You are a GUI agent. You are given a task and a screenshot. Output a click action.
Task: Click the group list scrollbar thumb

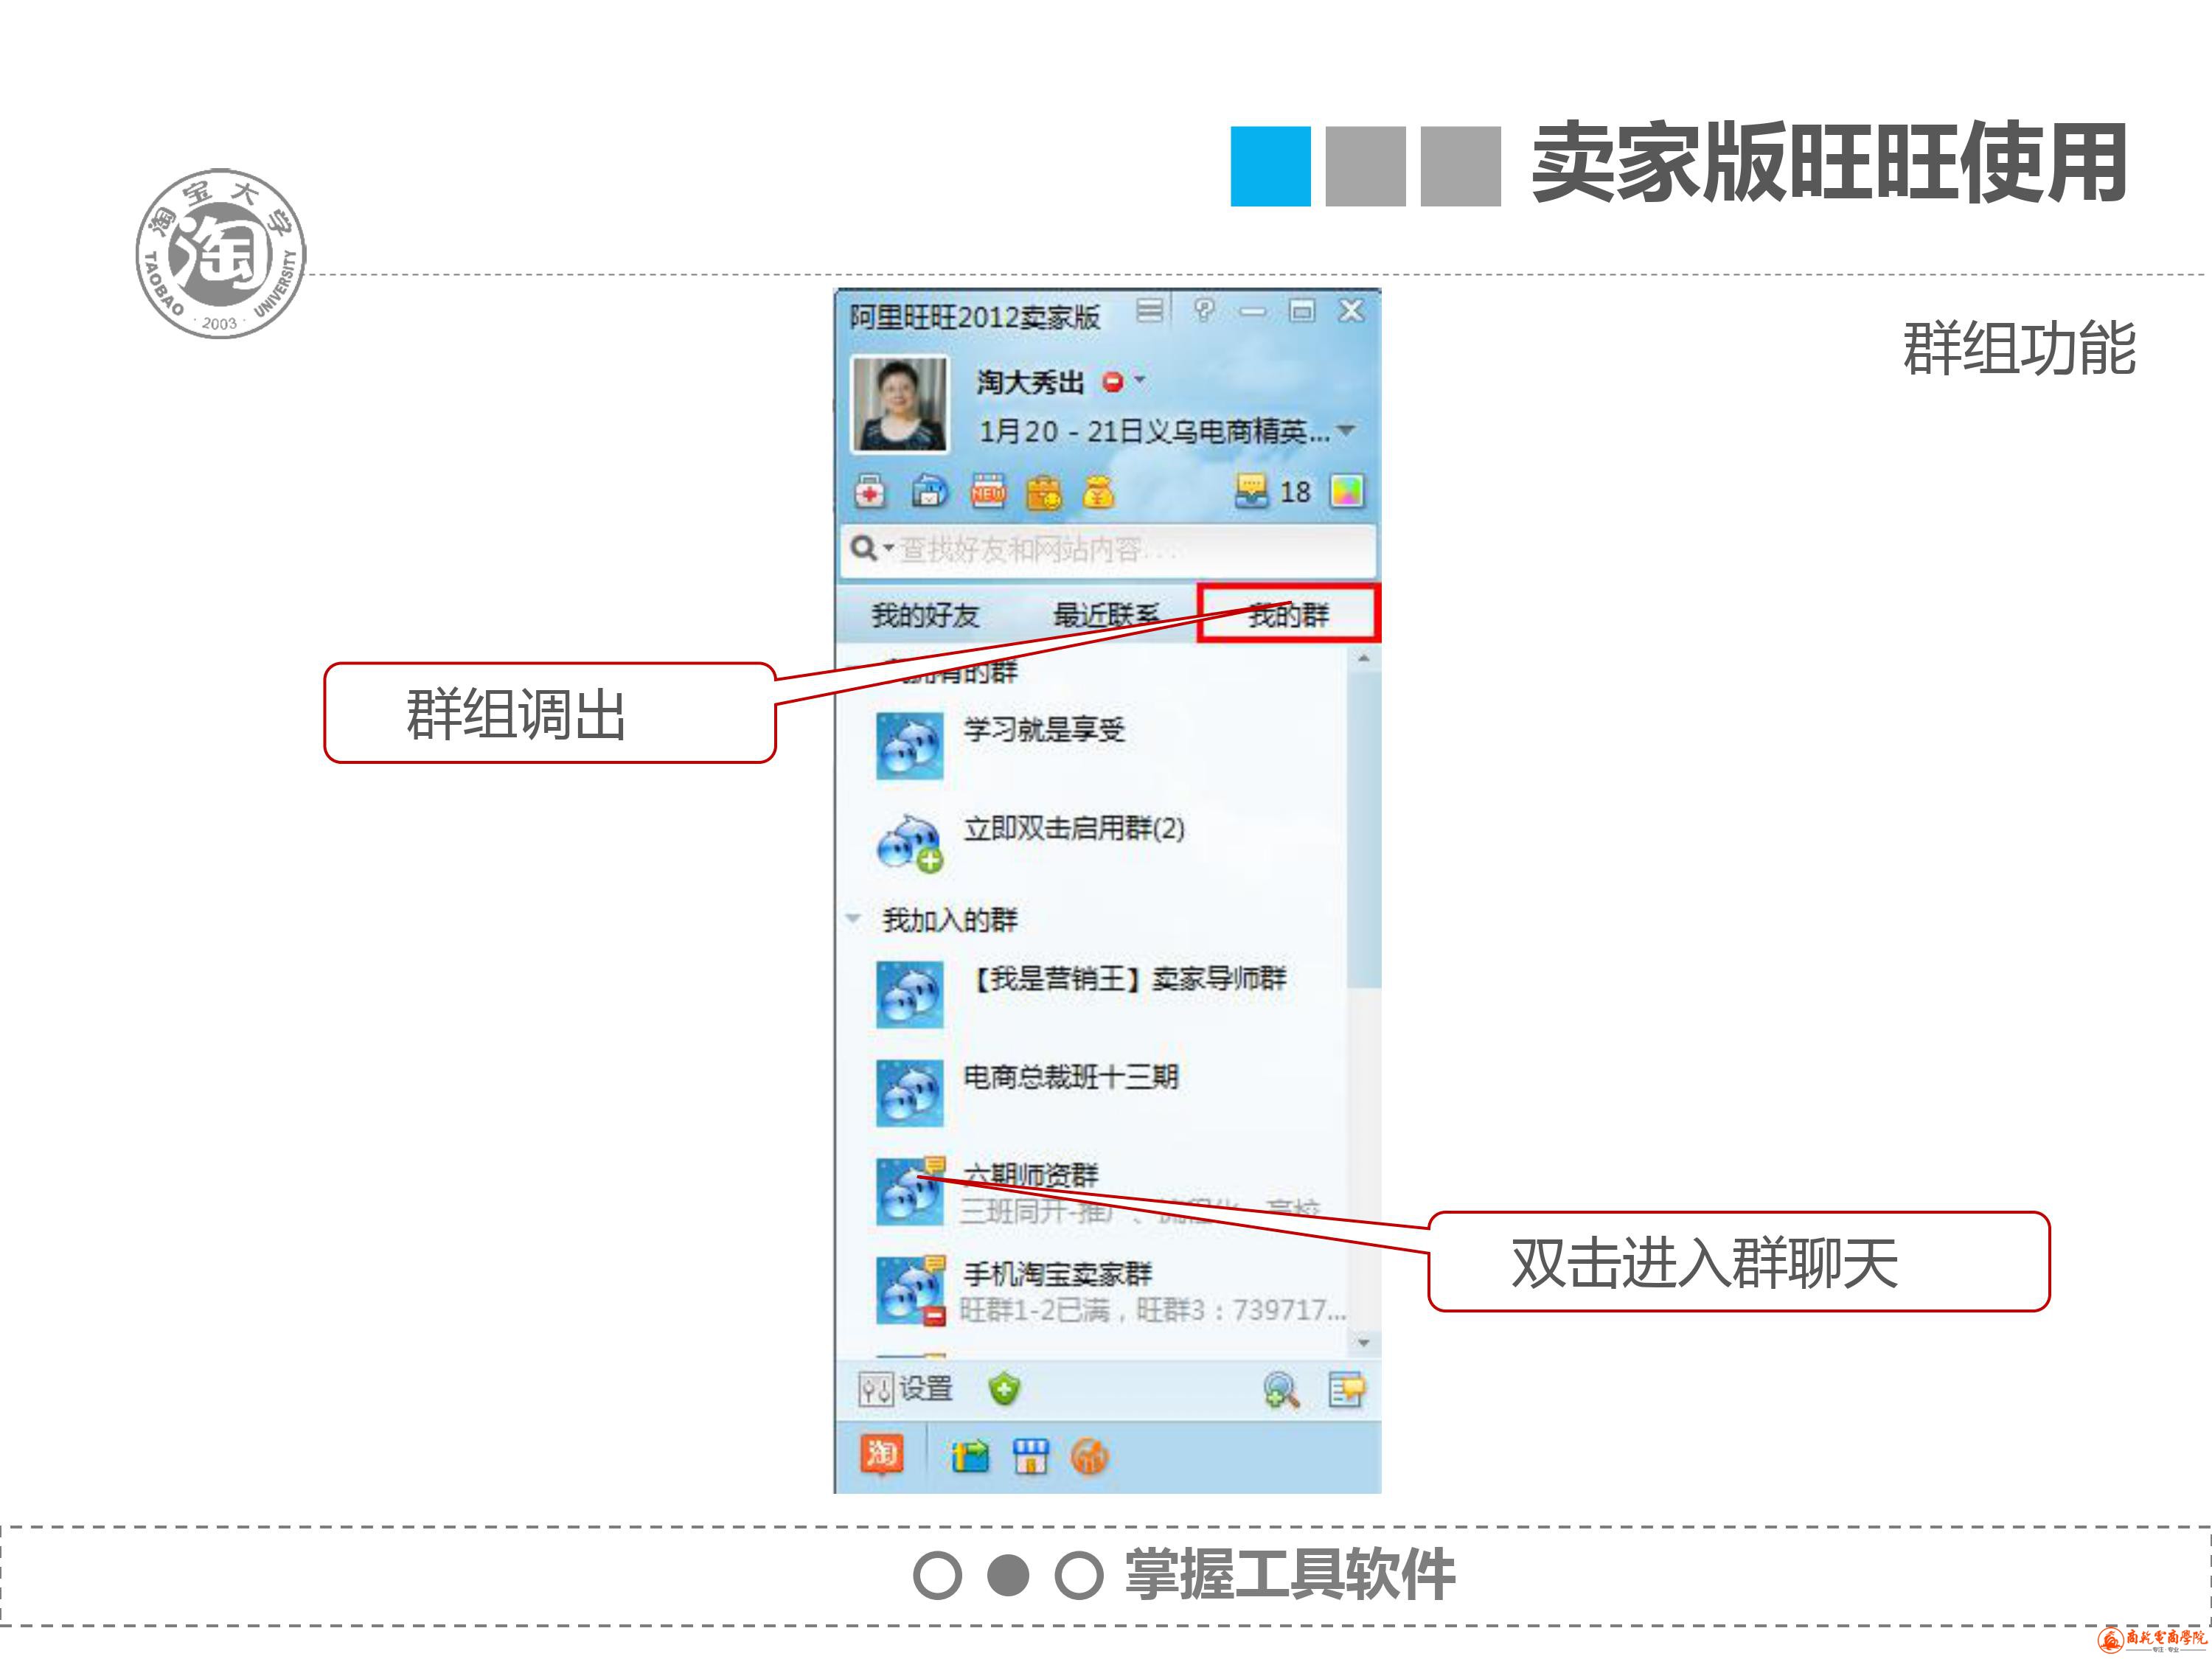coord(1363,830)
